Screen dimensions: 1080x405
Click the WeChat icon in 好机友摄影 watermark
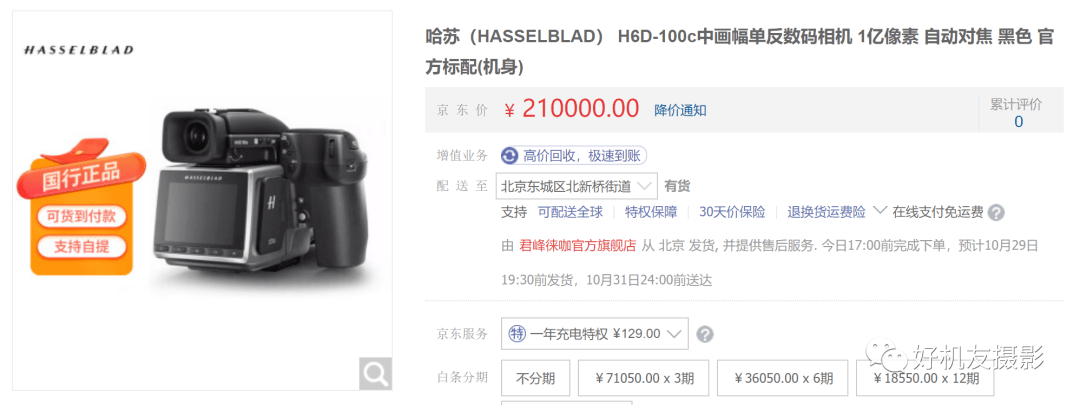click(886, 358)
